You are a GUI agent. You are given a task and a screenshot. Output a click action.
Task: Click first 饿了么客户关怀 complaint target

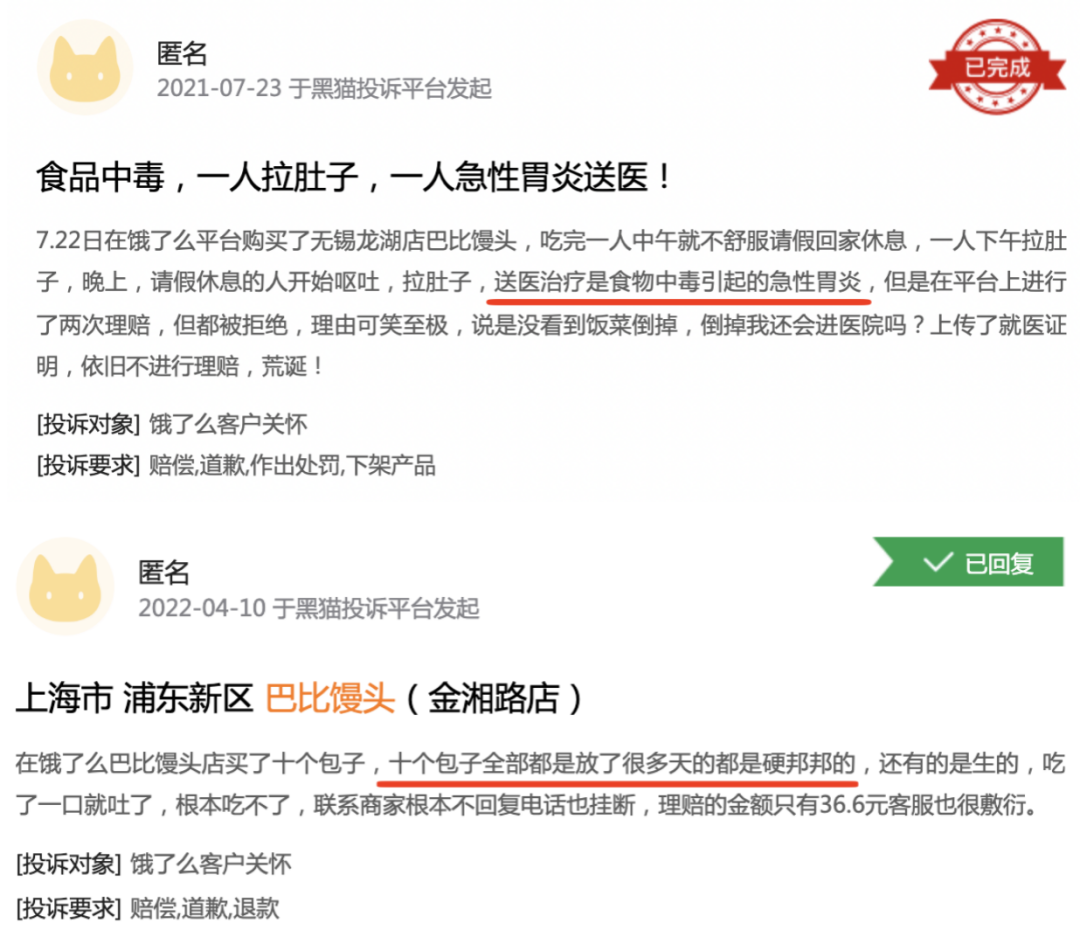tap(228, 424)
